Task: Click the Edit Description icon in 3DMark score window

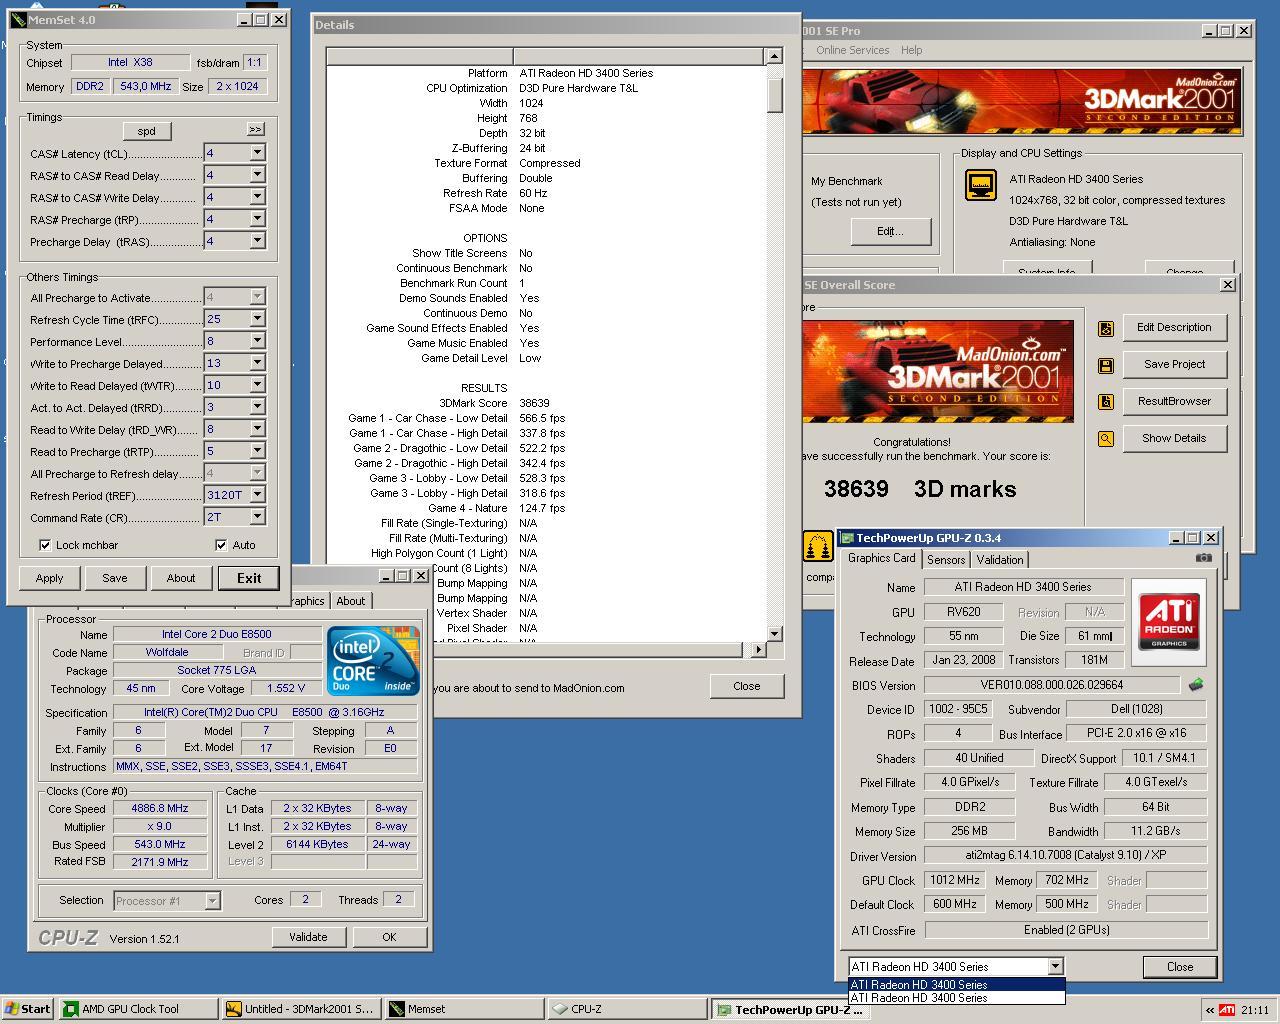Action: coord(1106,328)
